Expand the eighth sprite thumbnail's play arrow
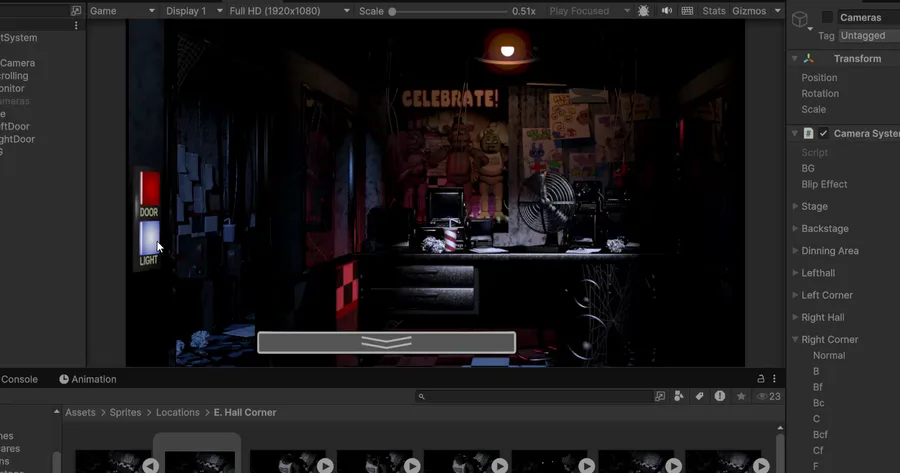 pos(761,466)
